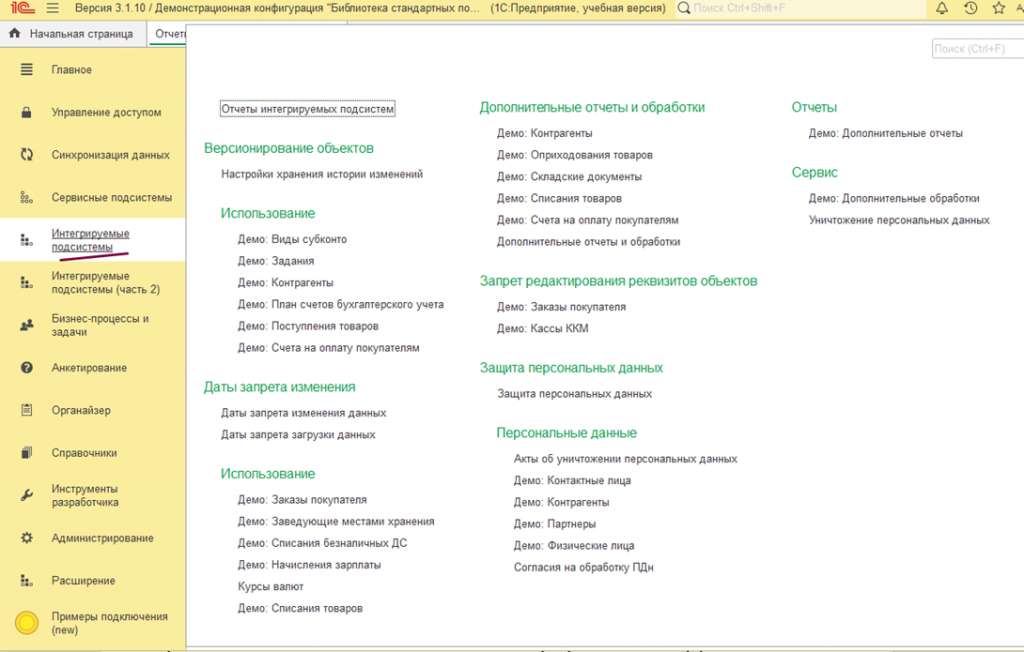Click the Интегрируемые подсистемы section icon
This screenshot has width=1024, height=652.
coord(27,240)
